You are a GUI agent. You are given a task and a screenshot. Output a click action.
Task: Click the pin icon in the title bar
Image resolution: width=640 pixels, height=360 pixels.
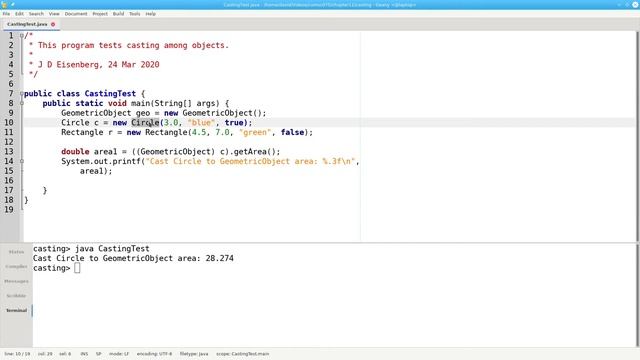(13, 4)
